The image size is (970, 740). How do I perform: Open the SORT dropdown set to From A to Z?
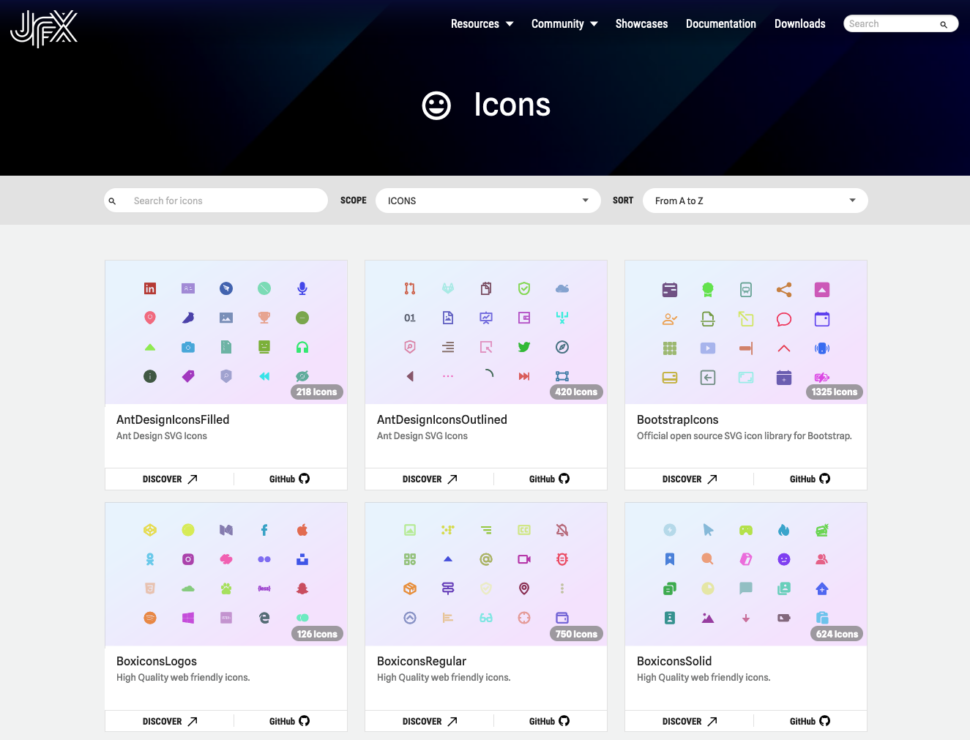pyautogui.click(x=755, y=200)
